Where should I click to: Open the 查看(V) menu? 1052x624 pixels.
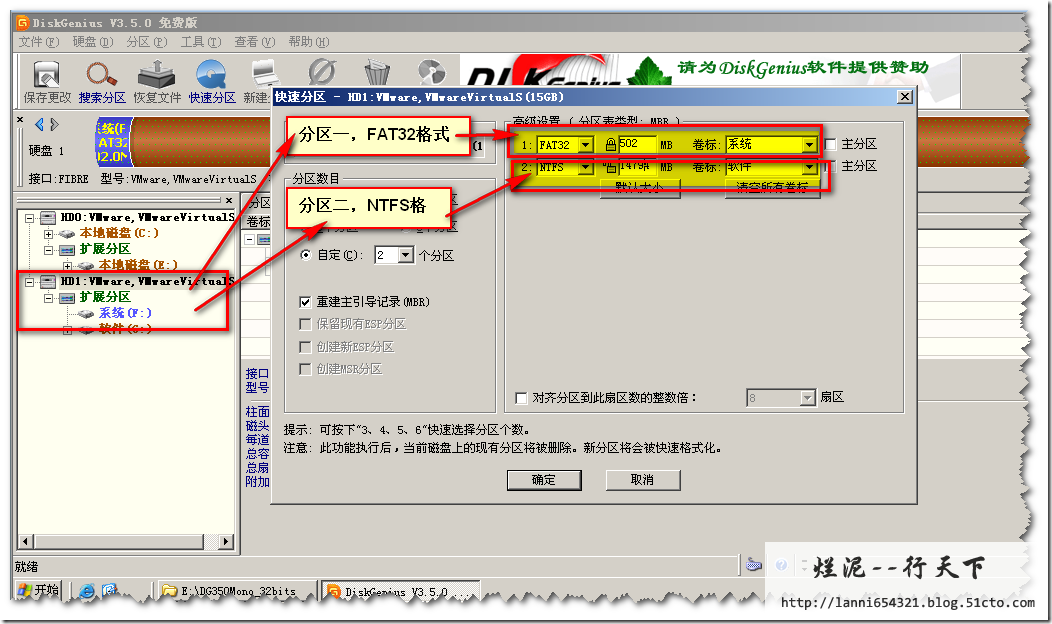pos(255,42)
